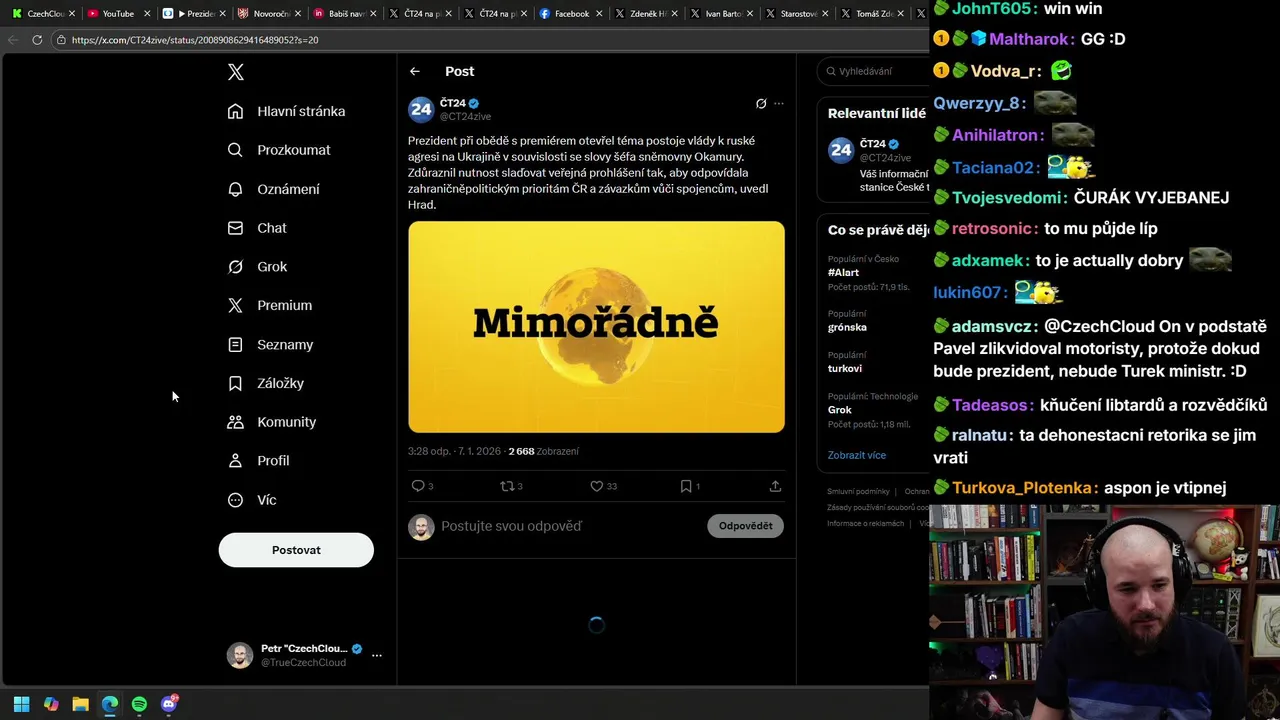The height and width of the screenshot is (720, 1280).
Task: Click the browser back arrow
Action: (x=13, y=40)
